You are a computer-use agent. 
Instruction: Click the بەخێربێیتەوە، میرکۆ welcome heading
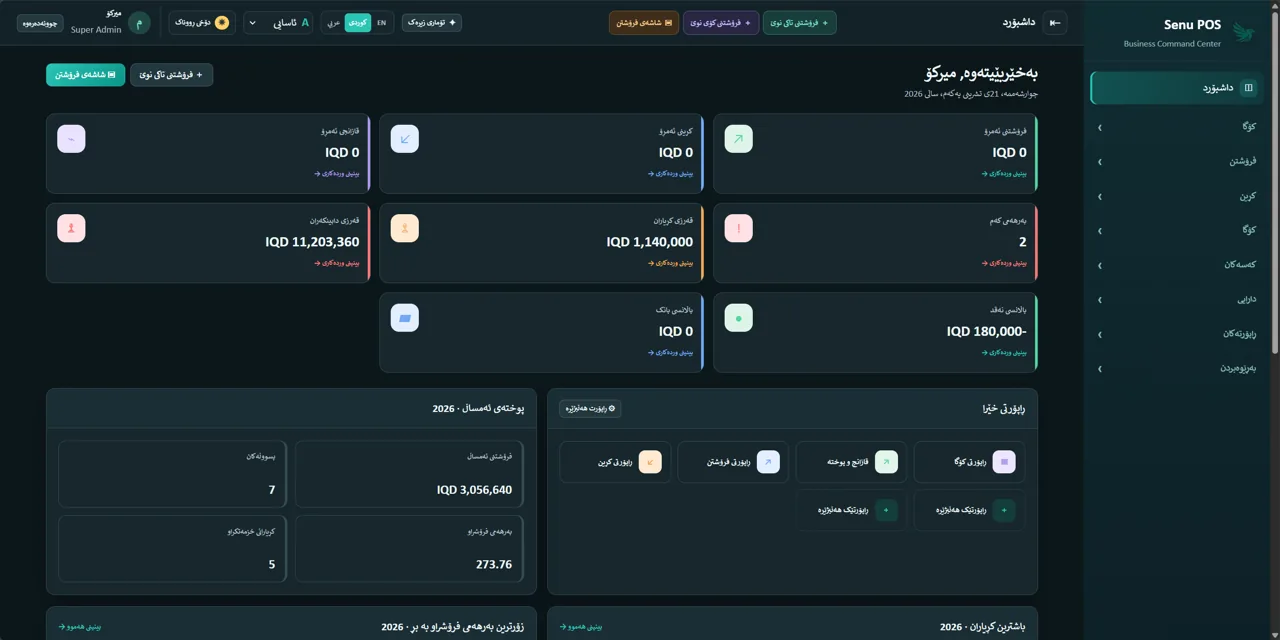coord(981,74)
